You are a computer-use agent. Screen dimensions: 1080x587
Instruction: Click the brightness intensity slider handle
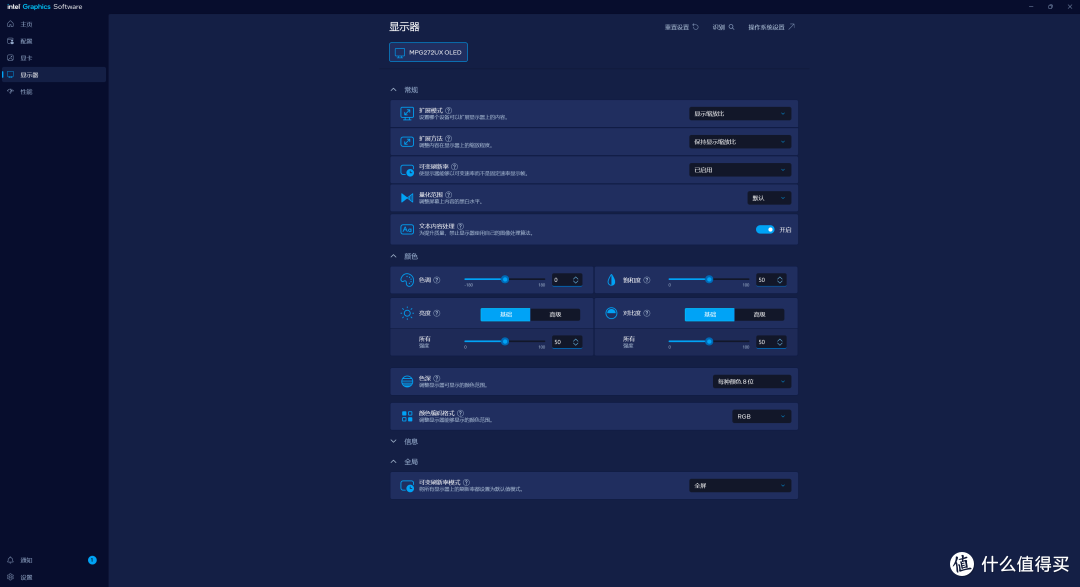coord(505,342)
